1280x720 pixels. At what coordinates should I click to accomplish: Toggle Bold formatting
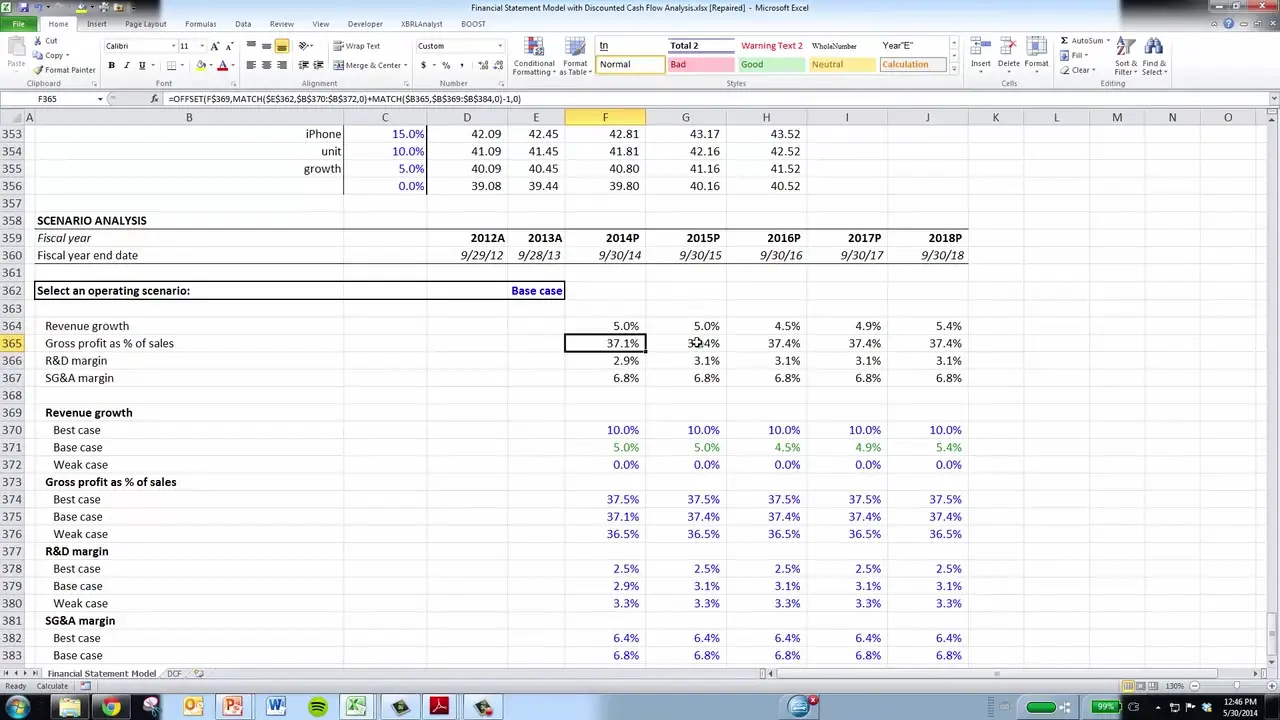111,65
